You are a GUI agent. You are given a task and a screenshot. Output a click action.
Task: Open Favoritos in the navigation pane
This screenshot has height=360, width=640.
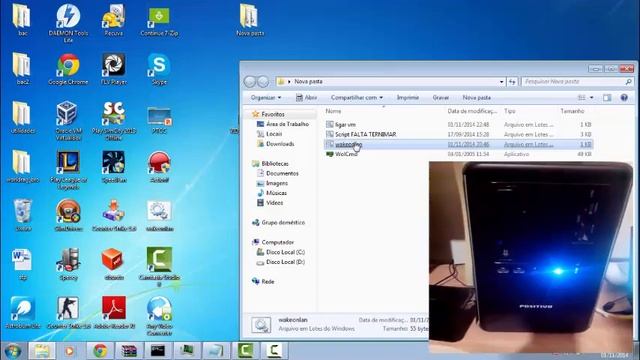tap(273, 114)
